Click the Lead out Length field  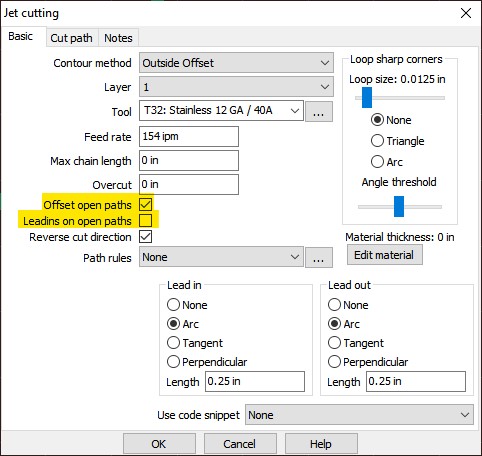[x=416, y=382]
